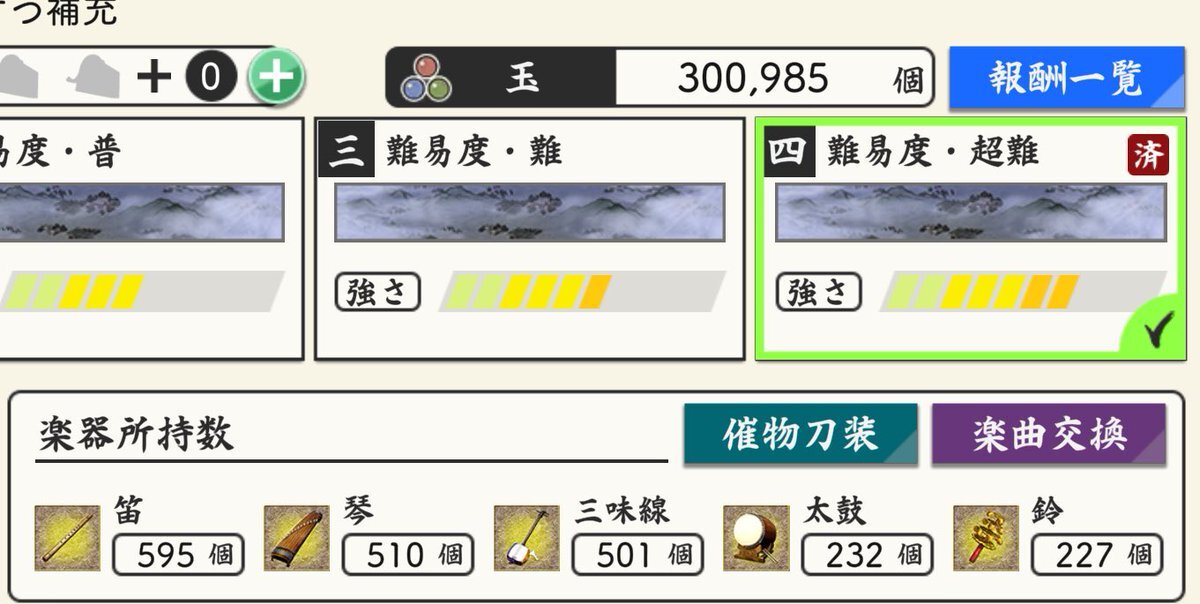This screenshot has height=604, width=1200.
Task: Click the three-colored 玉 orbs icon
Action: click(x=427, y=78)
